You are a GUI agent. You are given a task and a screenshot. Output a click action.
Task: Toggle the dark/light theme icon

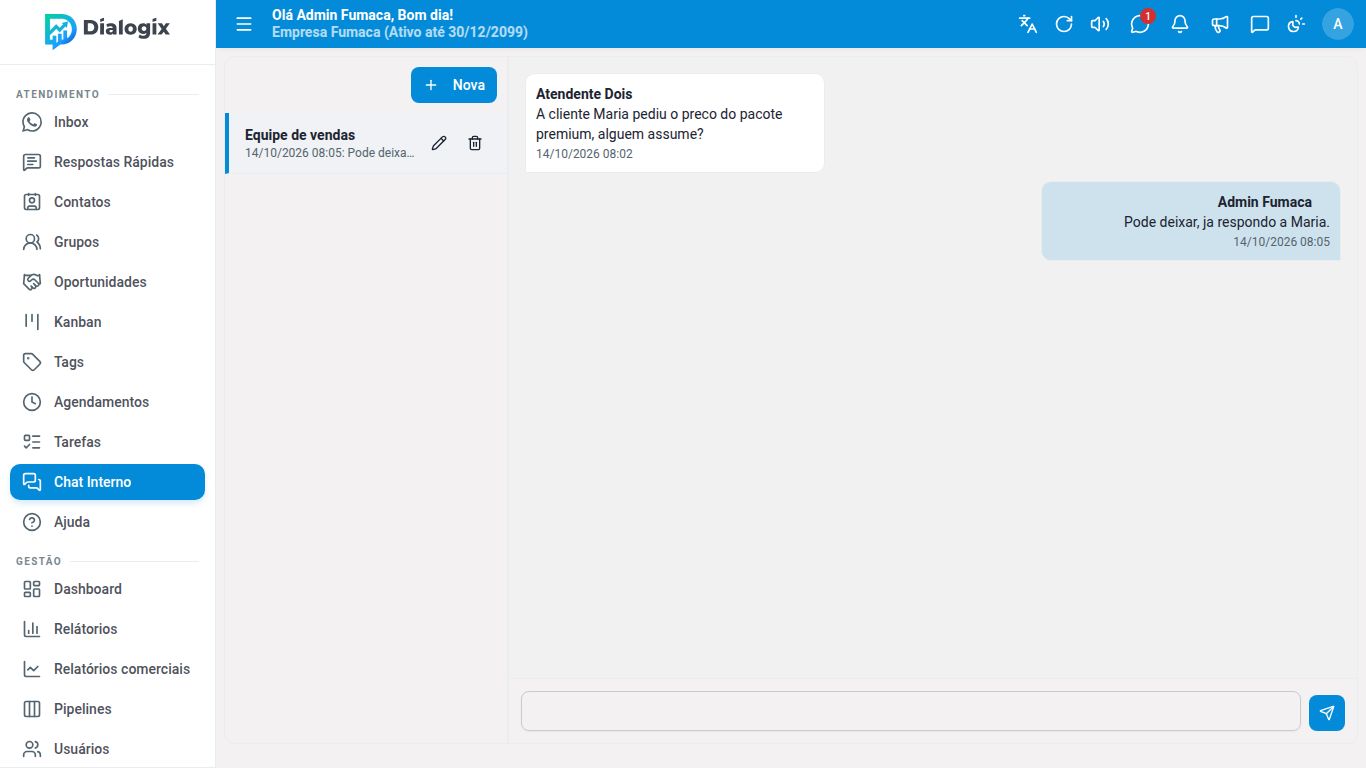click(1296, 24)
